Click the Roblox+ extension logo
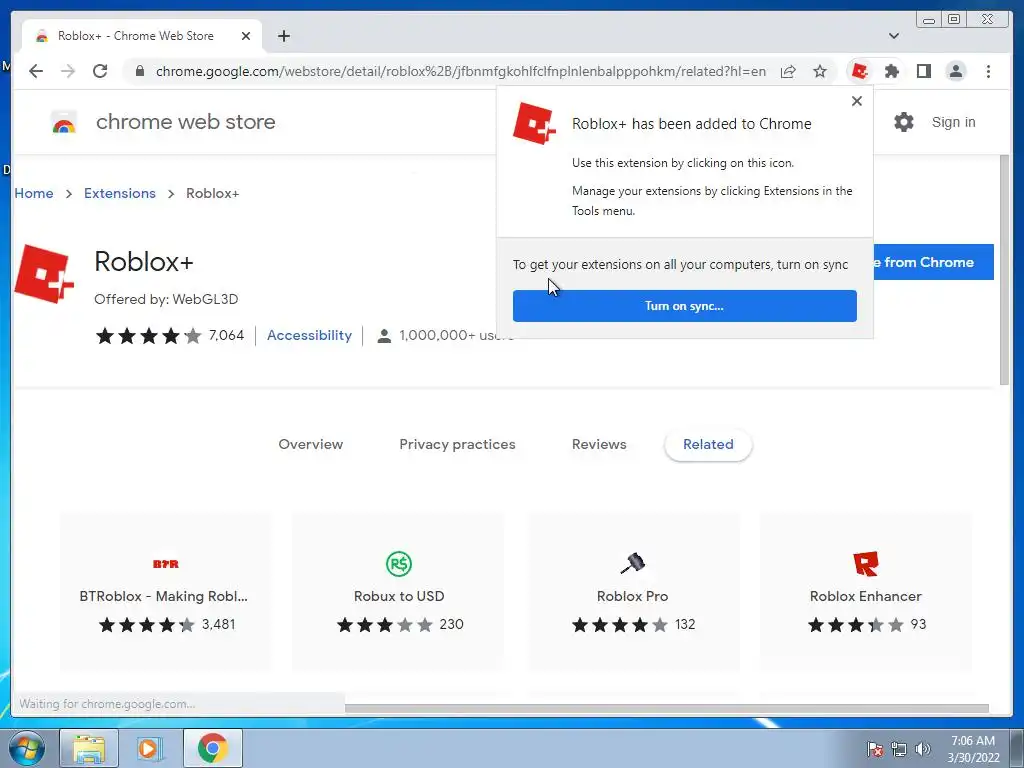The height and width of the screenshot is (768, 1024). [x=44, y=274]
